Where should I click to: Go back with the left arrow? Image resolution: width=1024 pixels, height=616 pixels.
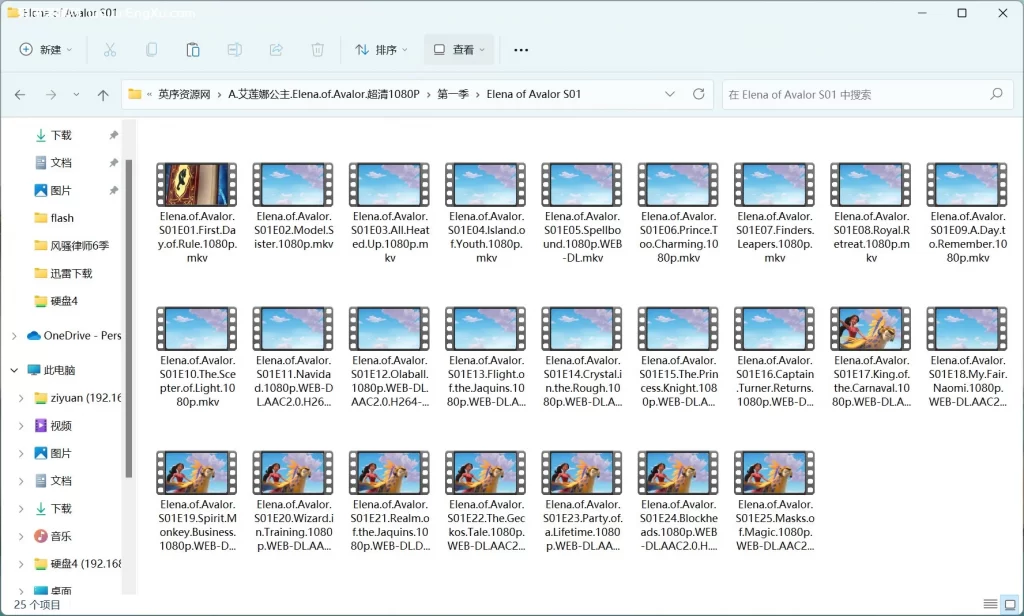pos(20,95)
